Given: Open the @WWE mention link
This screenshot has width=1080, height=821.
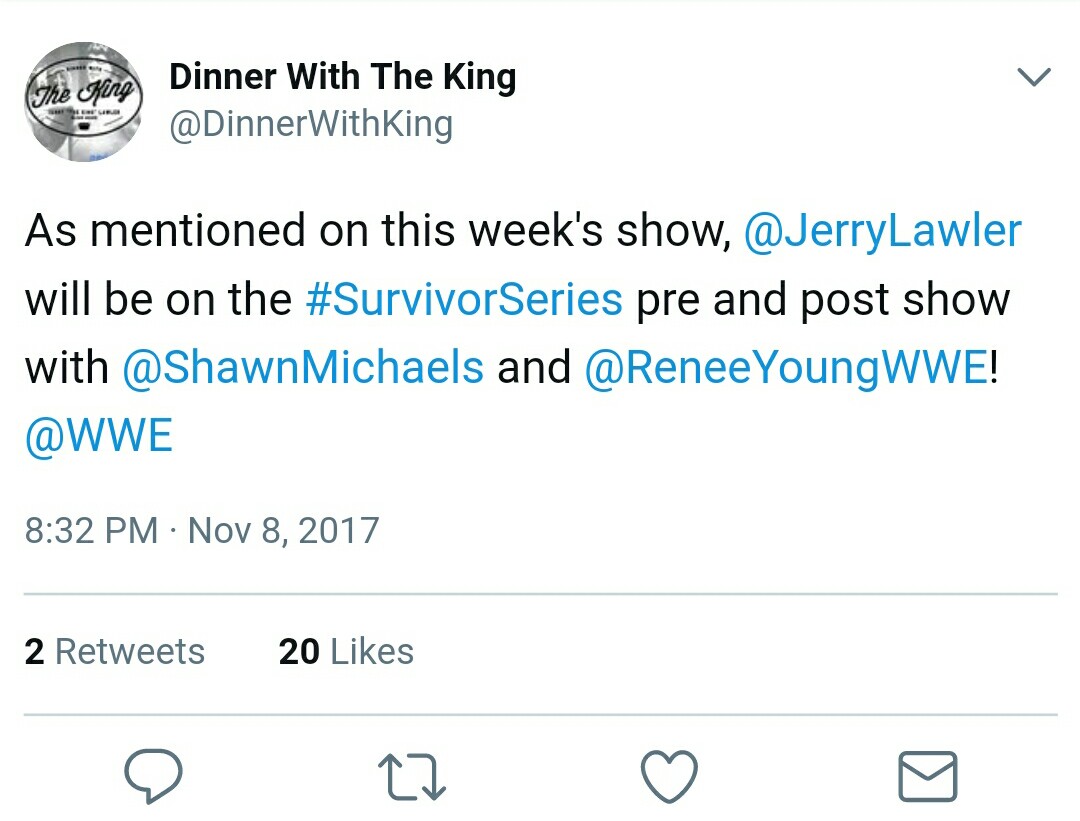Looking at the screenshot, I should [x=99, y=435].
